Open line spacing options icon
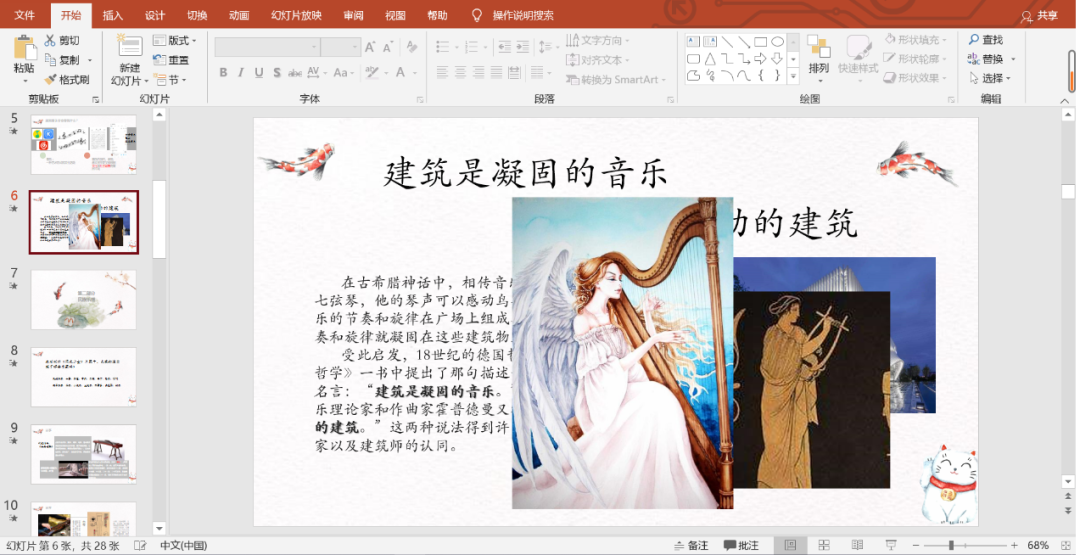This screenshot has width=1080, height=555. point(548,47)
